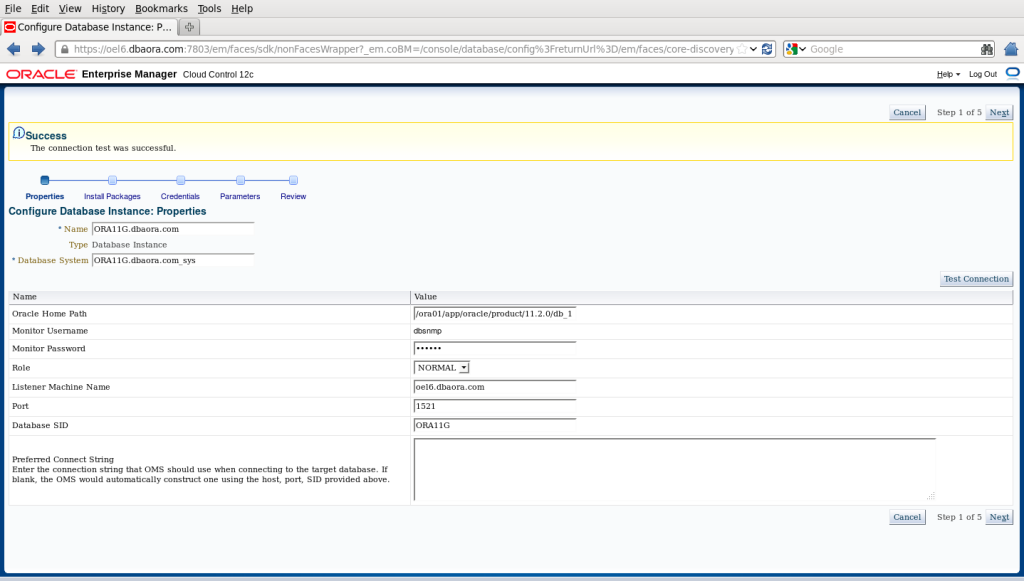The height and width of the screenshot is (581, 1024).
Task: Click Cancel below the Preferred Connect String box
Action: pyautogui.click(x=907, y=517)
